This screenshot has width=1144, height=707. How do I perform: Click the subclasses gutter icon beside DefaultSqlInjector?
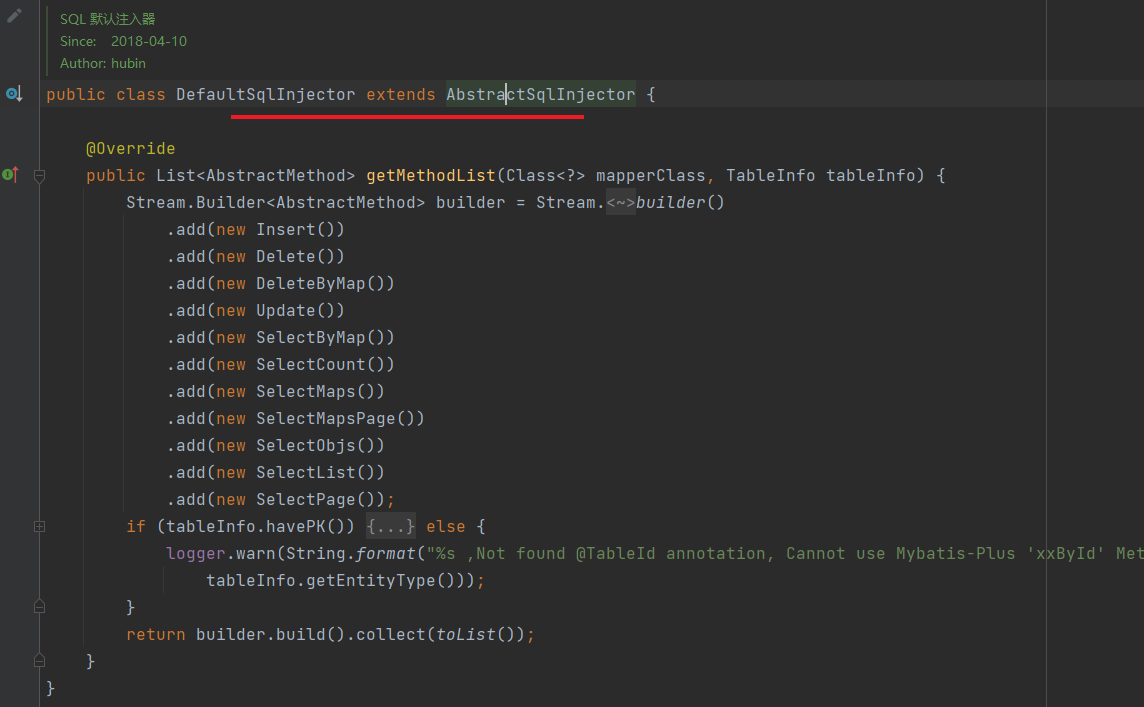tap(13, 94)
